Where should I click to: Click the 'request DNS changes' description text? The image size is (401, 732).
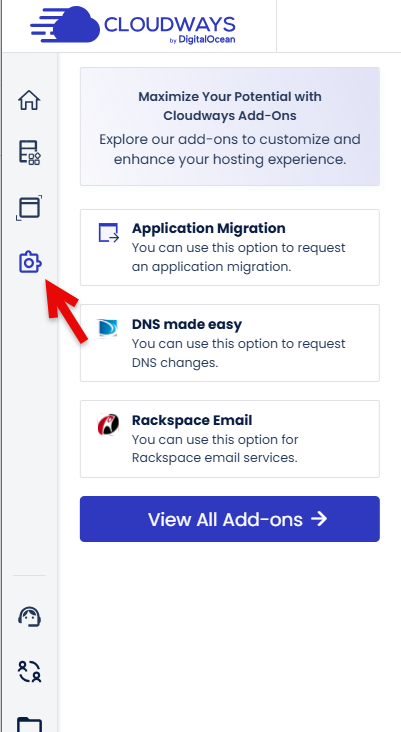[x=239, y=353]
